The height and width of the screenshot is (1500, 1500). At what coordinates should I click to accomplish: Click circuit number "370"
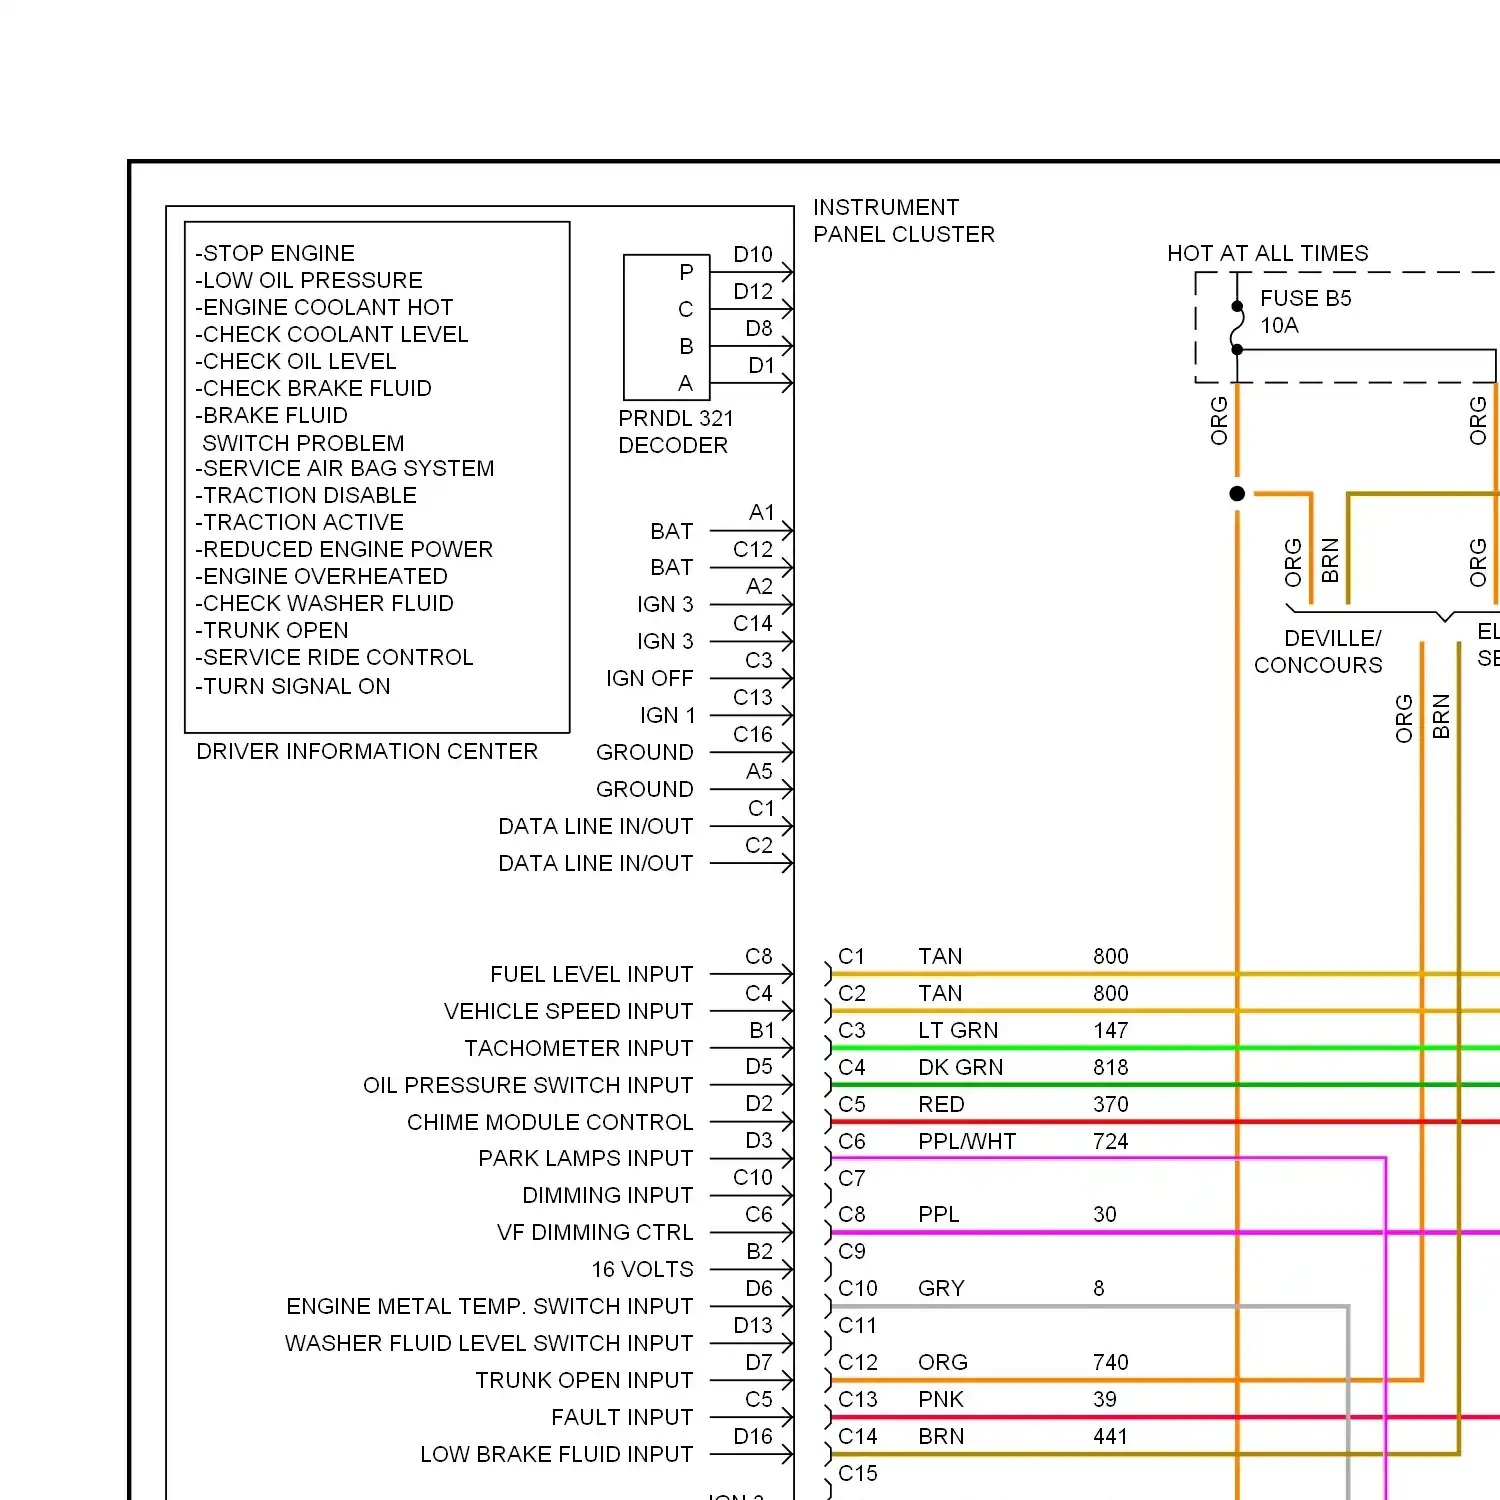pyautogui.click(x=1111, y=1105)
